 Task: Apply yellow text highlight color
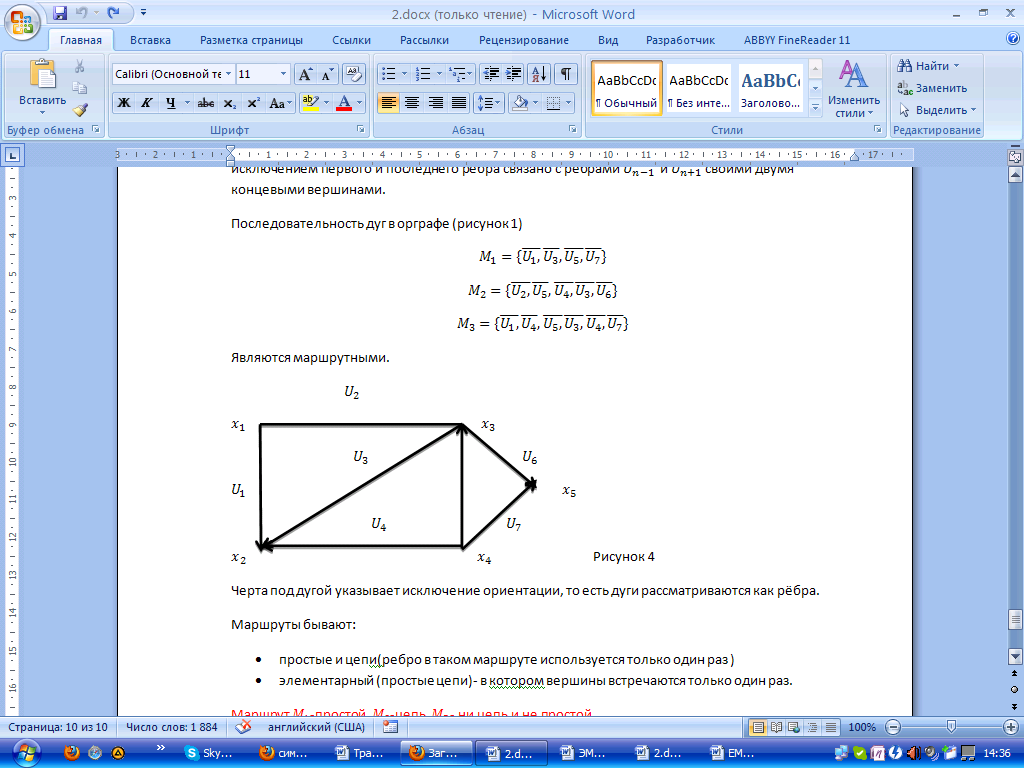[x=310, y=103]
